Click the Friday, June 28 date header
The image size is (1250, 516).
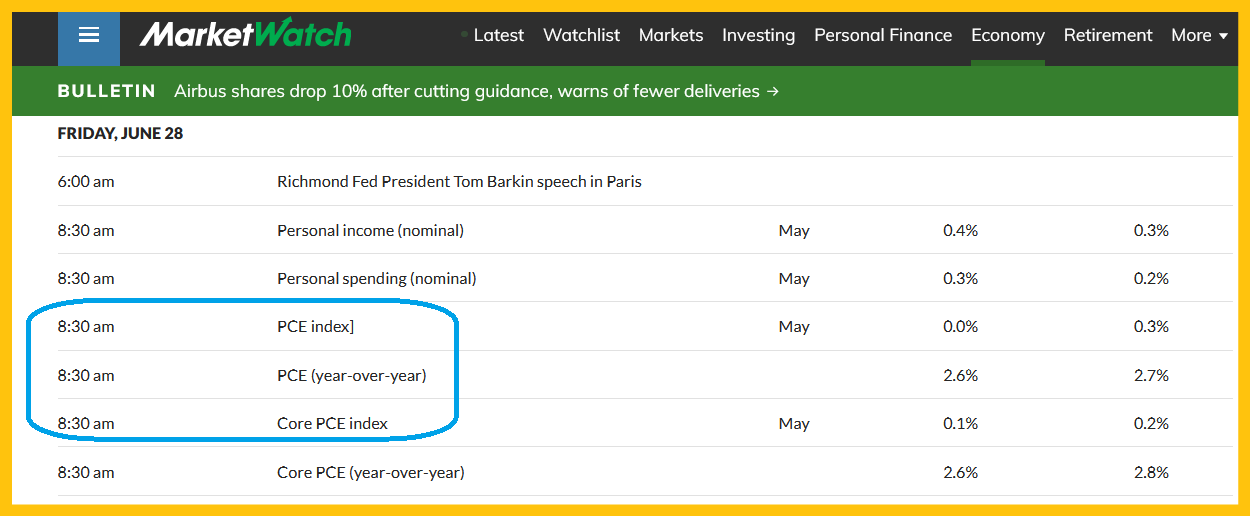click(120, 133)
